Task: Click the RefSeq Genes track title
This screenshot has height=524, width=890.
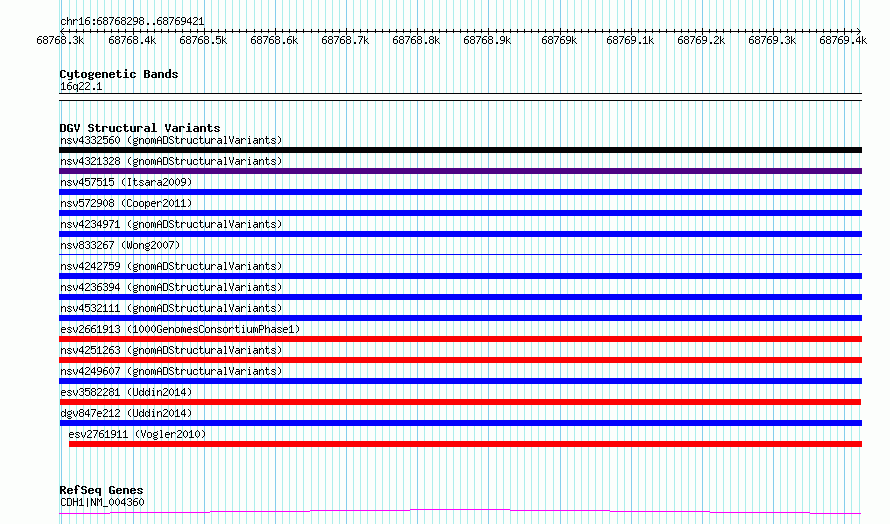Action: tap(101, 490)
